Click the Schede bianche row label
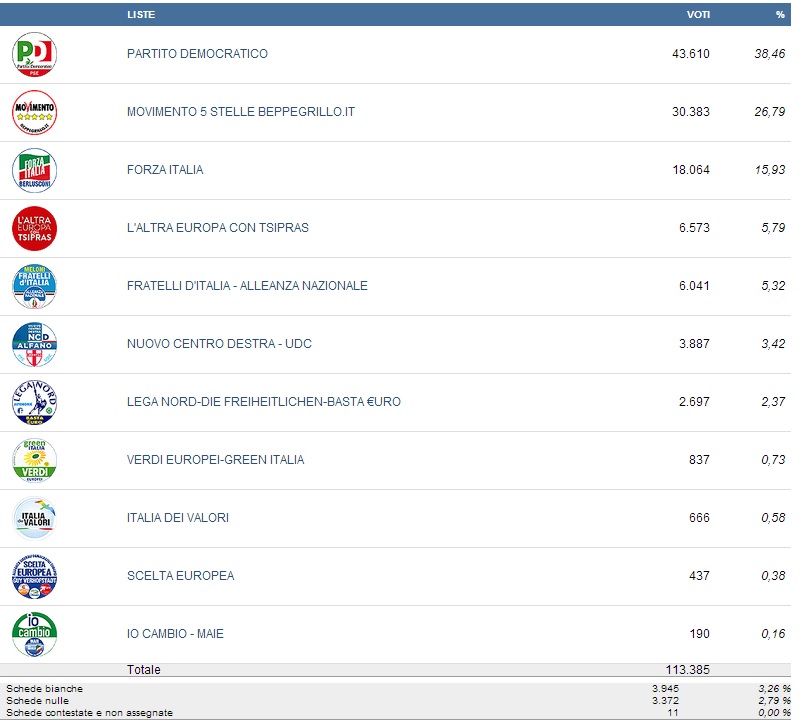The image size is (808, 723). [45, 689]
